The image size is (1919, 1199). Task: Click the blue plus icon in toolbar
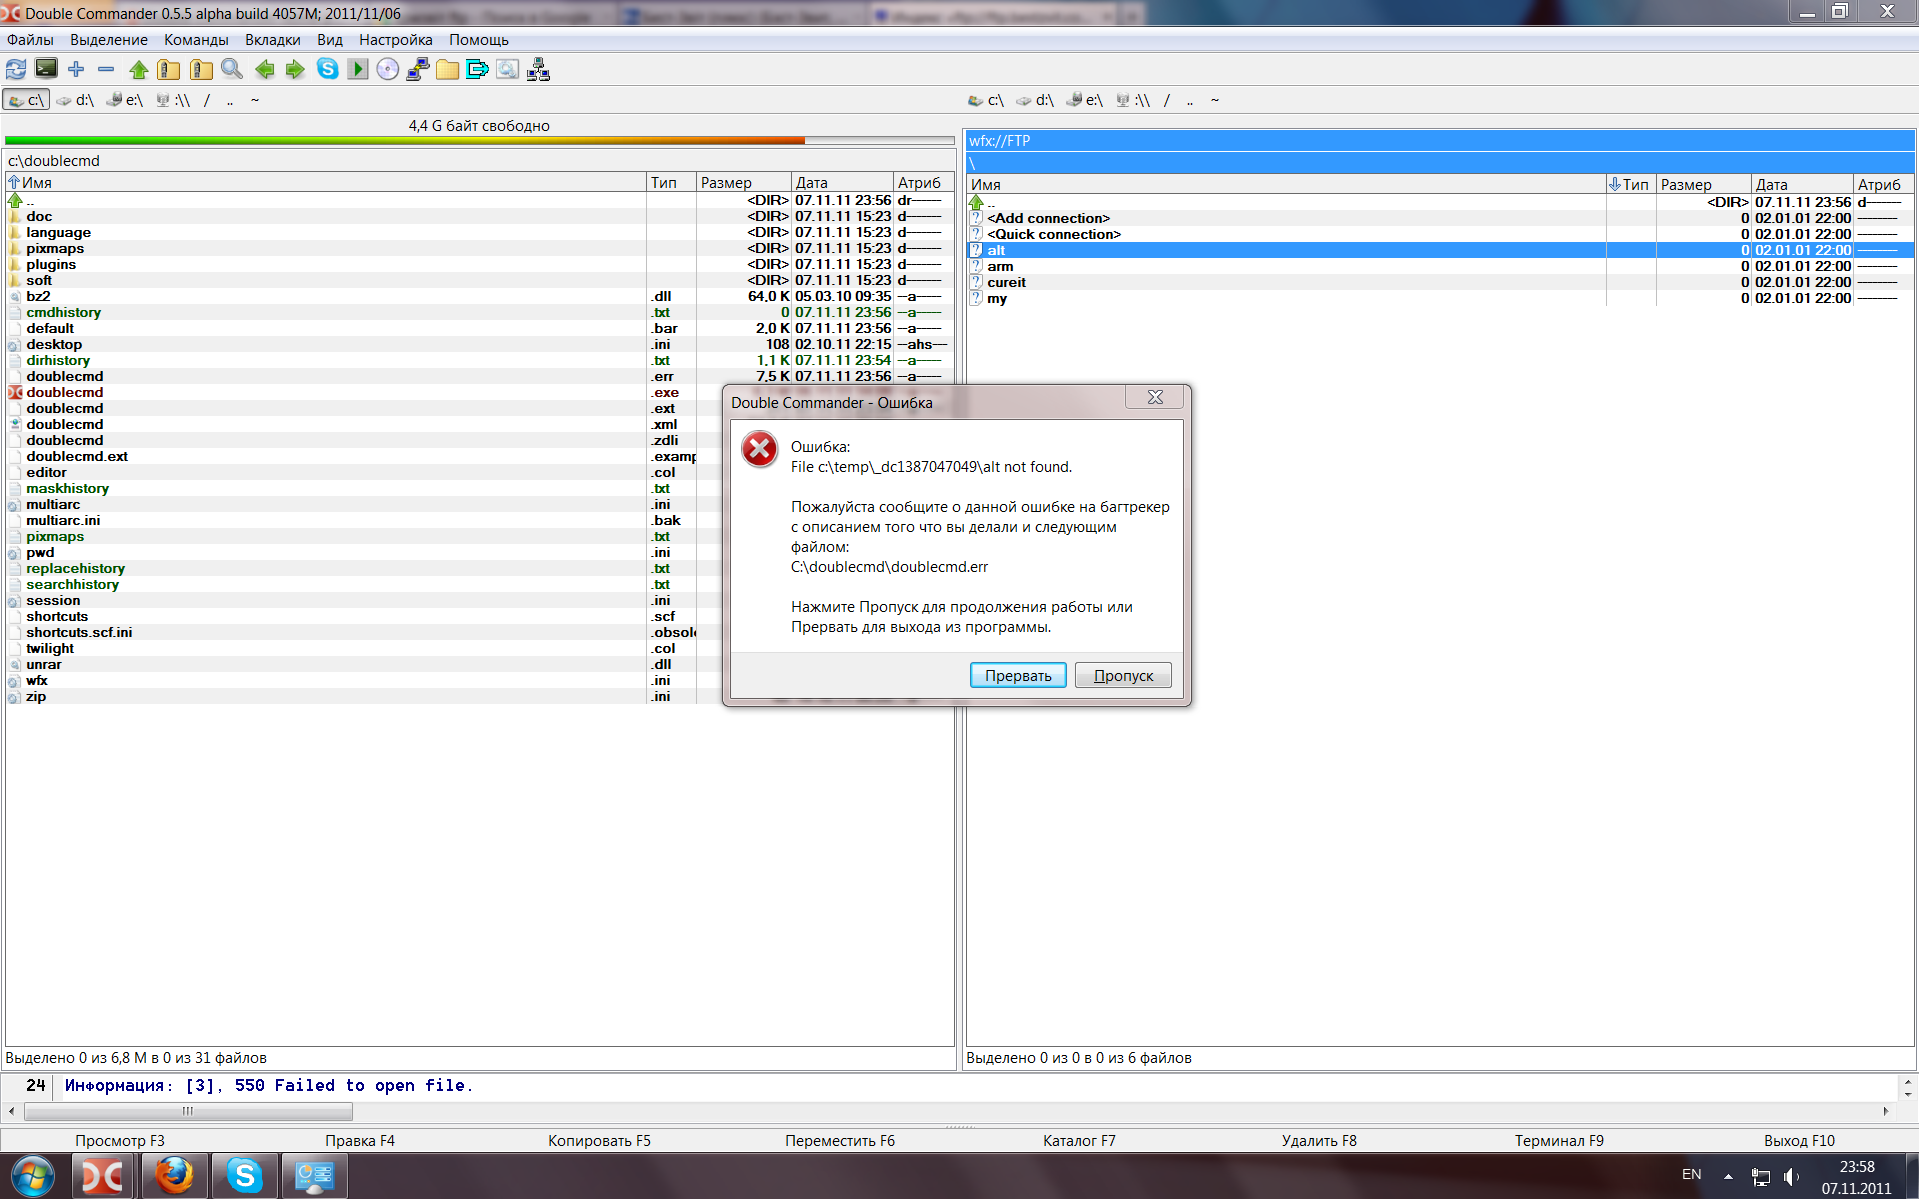point(76,69)
